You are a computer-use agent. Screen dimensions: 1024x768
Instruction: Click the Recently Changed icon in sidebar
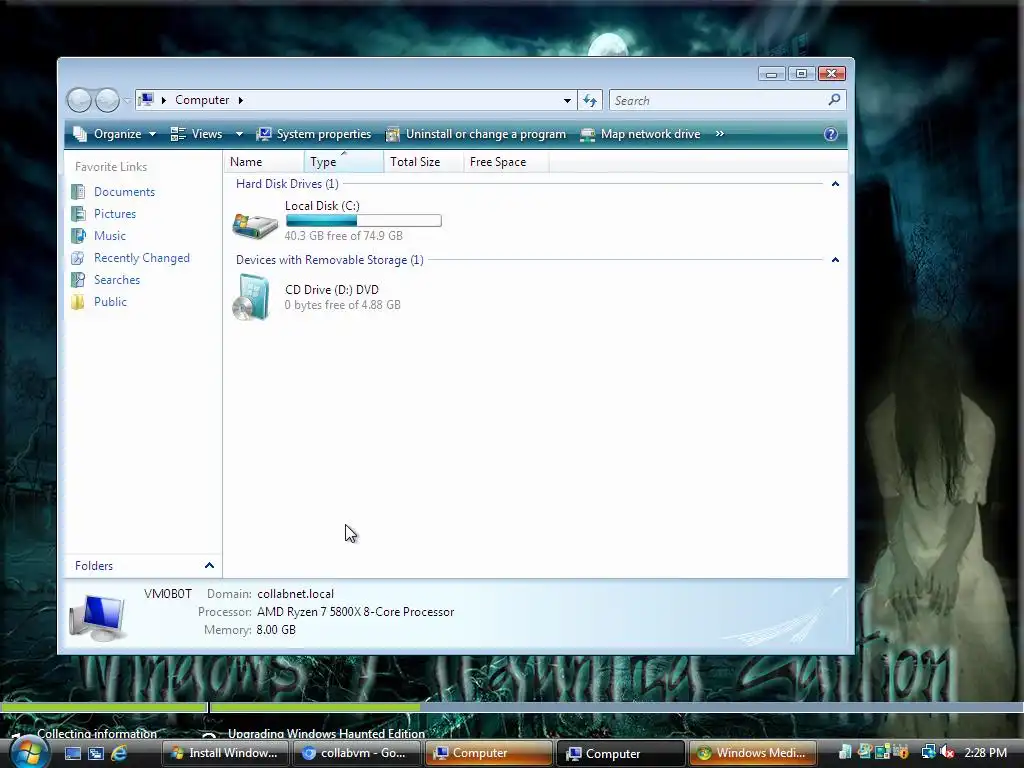coord(78,258)
